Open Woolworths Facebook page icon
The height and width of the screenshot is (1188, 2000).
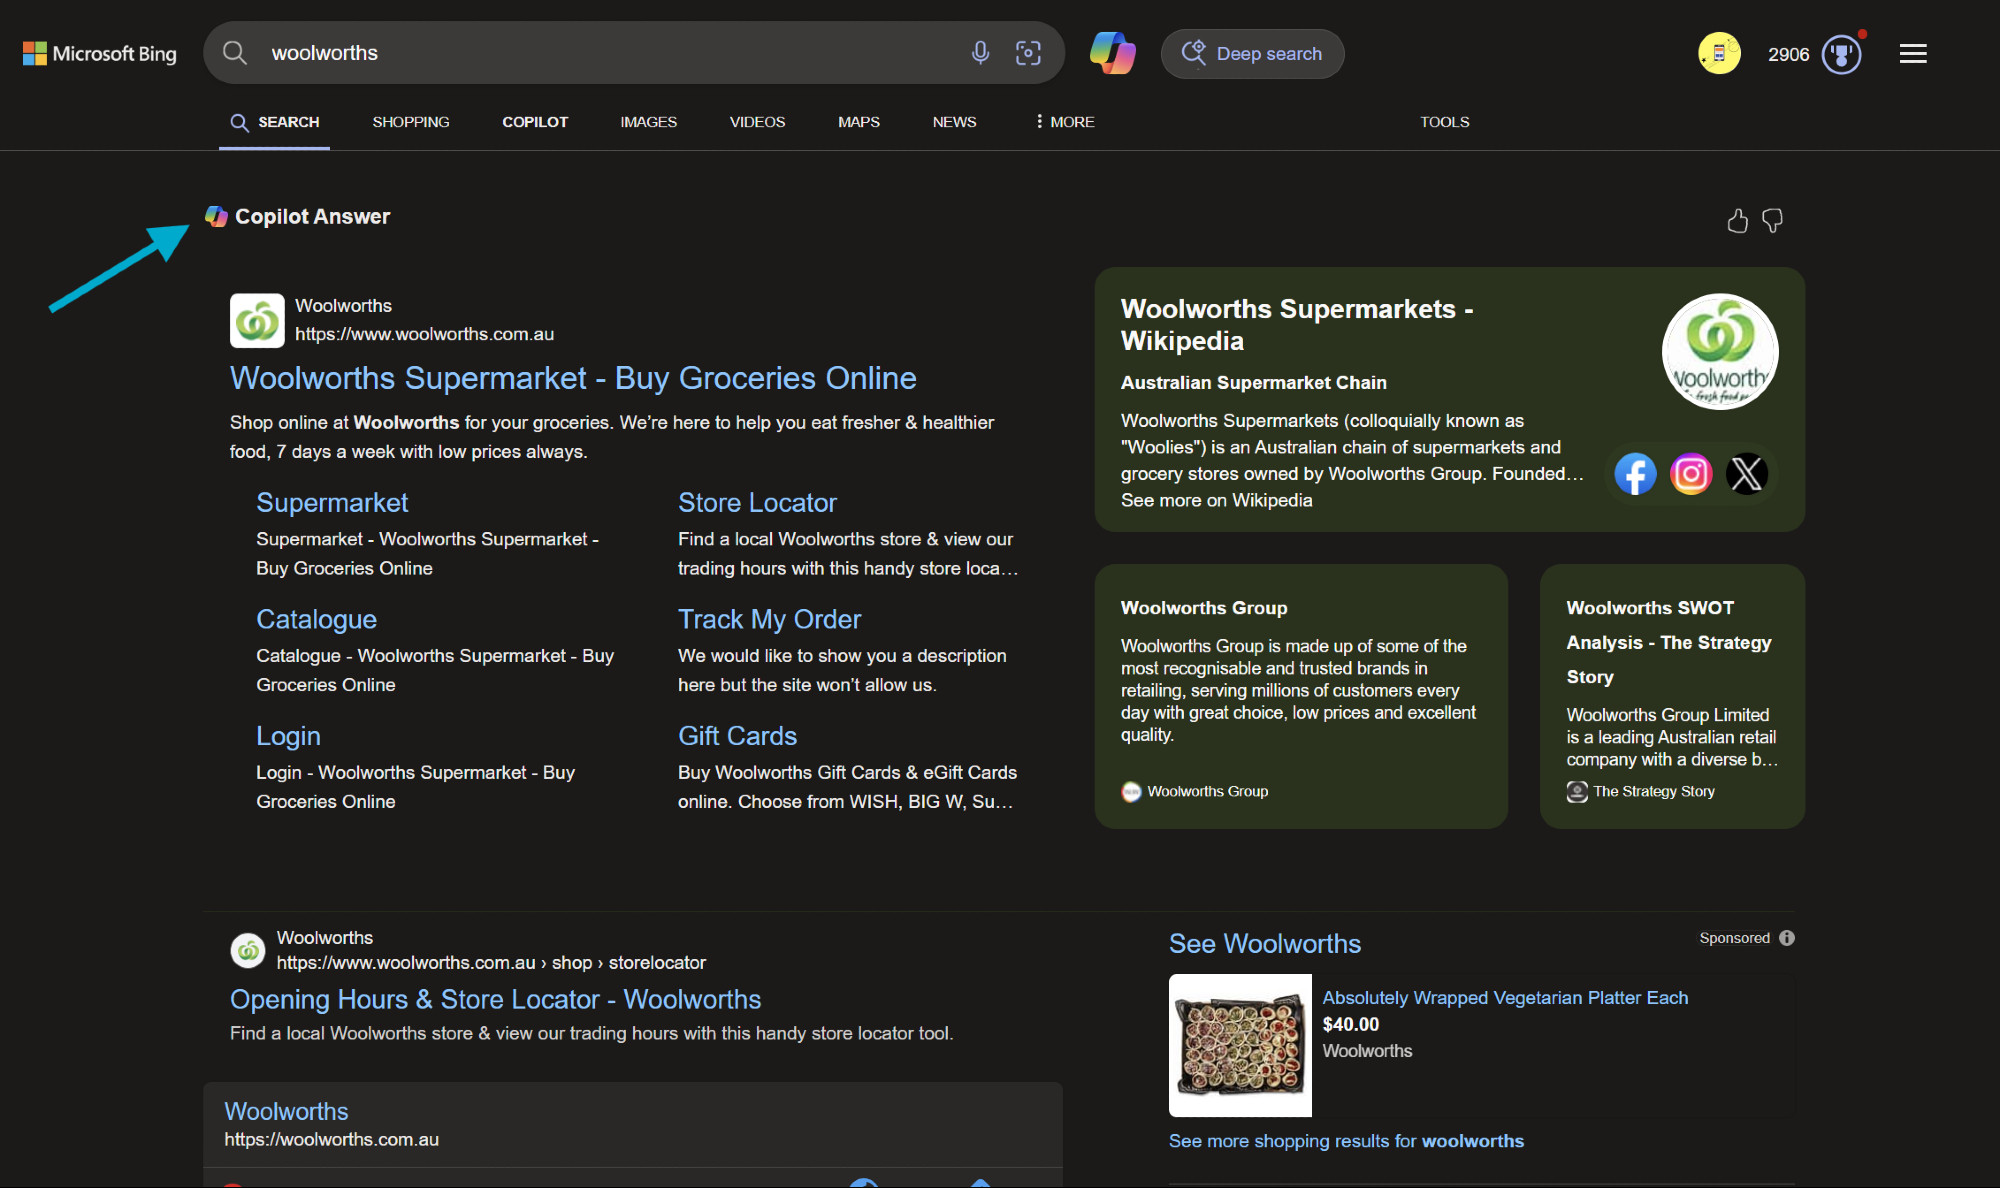1635,474
